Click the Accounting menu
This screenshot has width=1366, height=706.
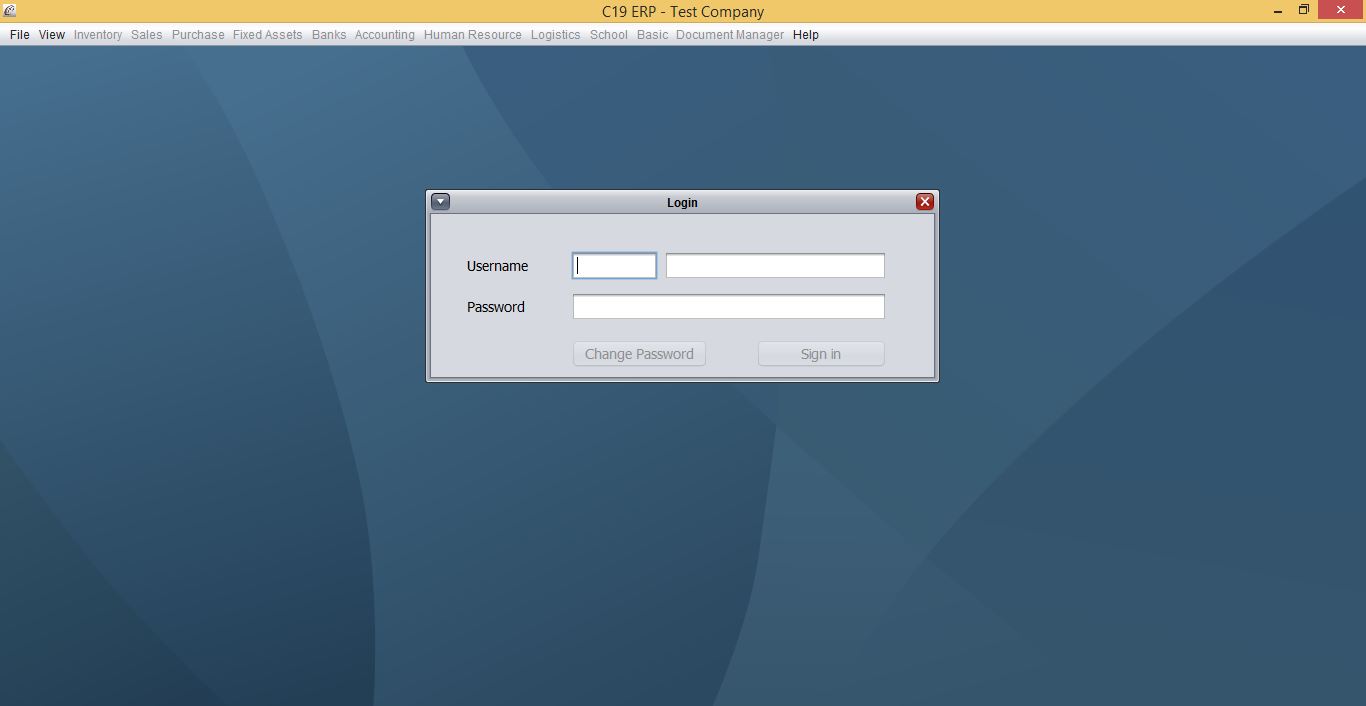click(x=384, y=35)
